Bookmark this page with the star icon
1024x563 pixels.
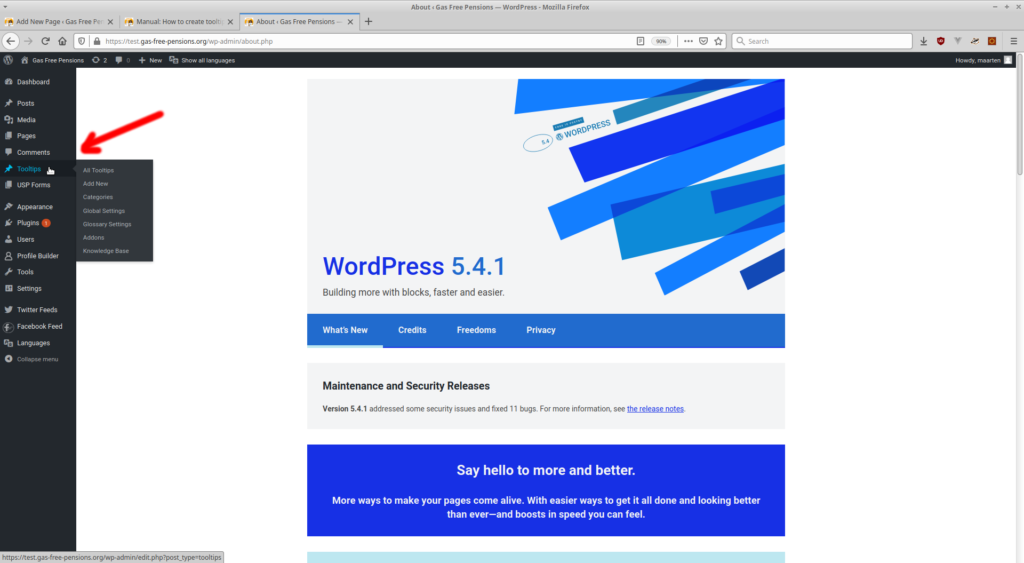point(718,41)
